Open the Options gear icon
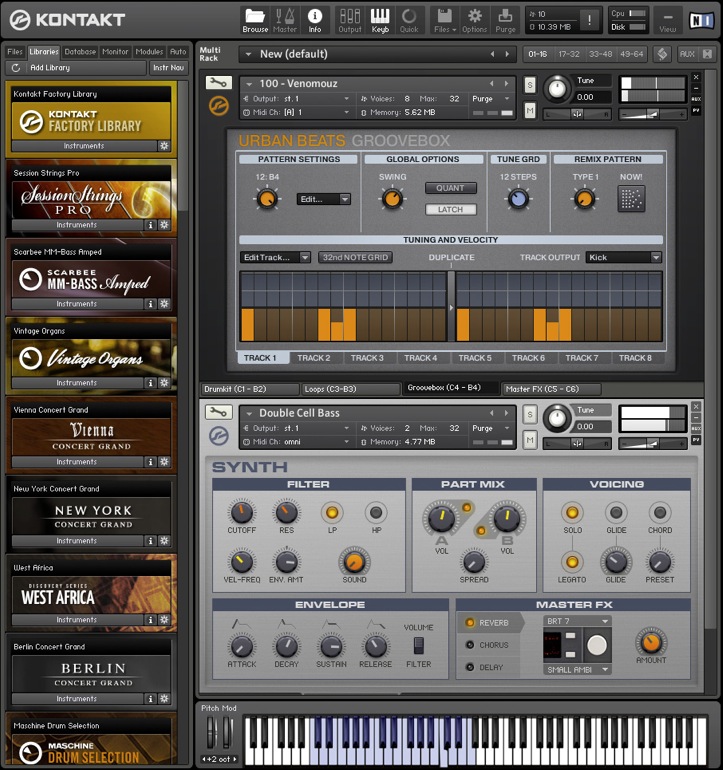Image resolution: width=723 pixels, height=770 pixels. [474, 20]
